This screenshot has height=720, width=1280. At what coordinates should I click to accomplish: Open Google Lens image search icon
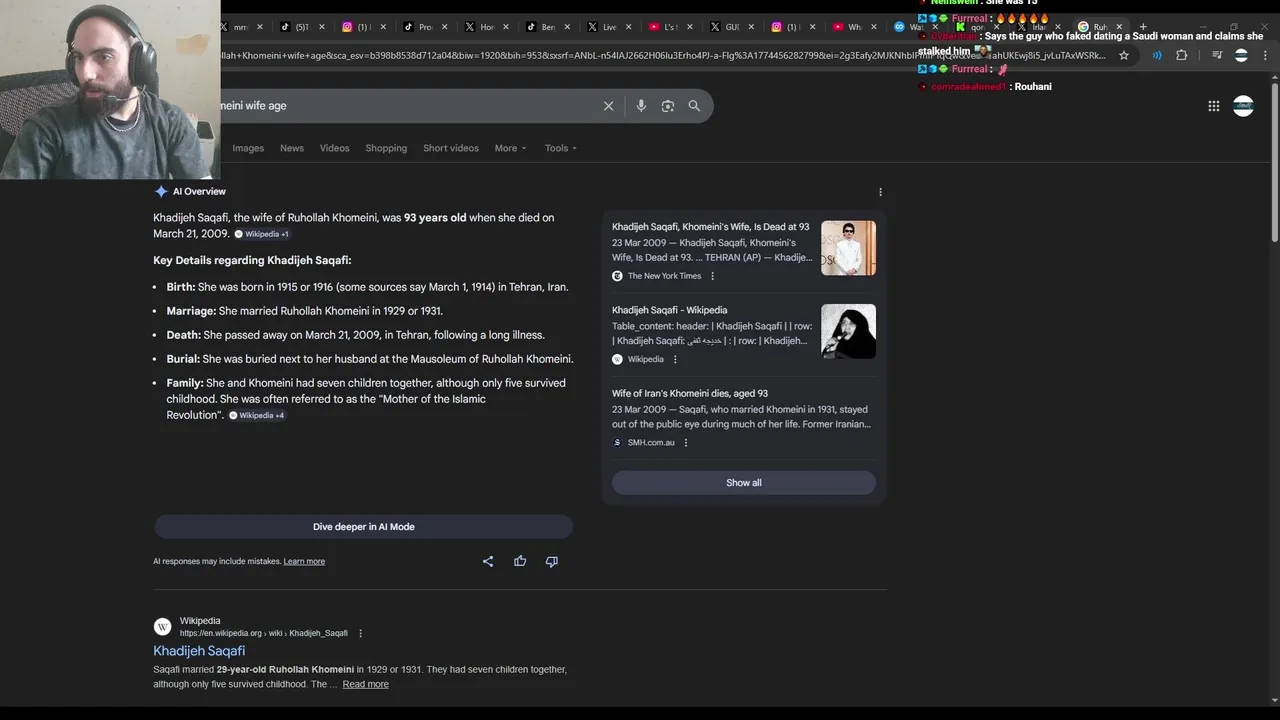coord(668,106)
